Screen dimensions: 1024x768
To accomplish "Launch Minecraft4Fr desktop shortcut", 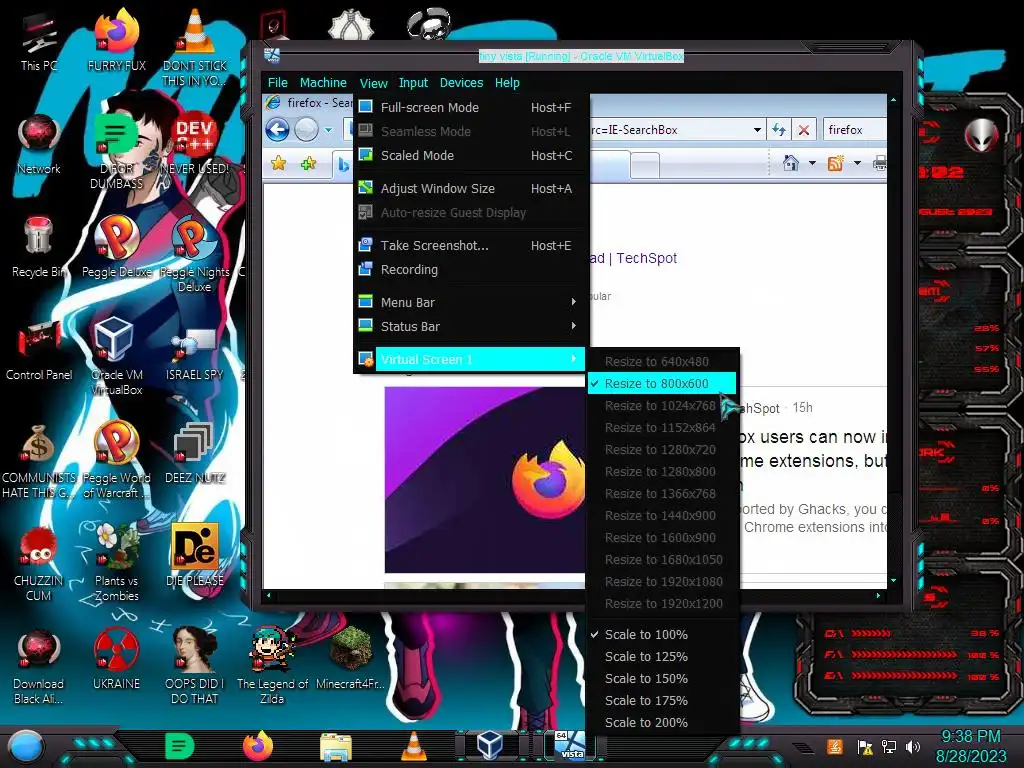I will [350, 660].
